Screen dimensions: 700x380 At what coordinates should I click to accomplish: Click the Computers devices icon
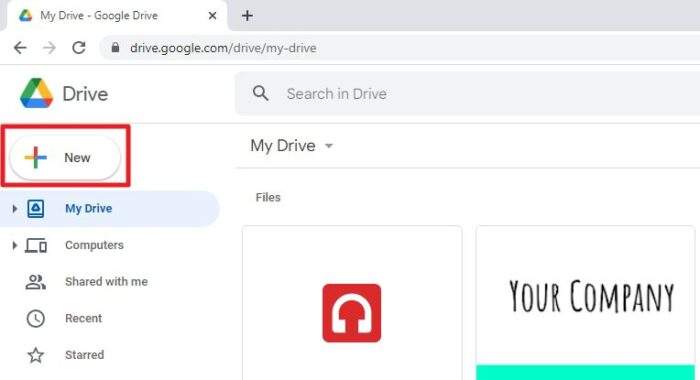point(36,245)
